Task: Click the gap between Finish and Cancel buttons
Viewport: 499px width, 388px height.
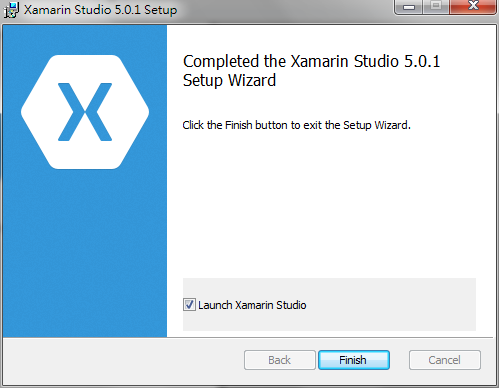Action: pyautogui.click(x=399, y=360)
